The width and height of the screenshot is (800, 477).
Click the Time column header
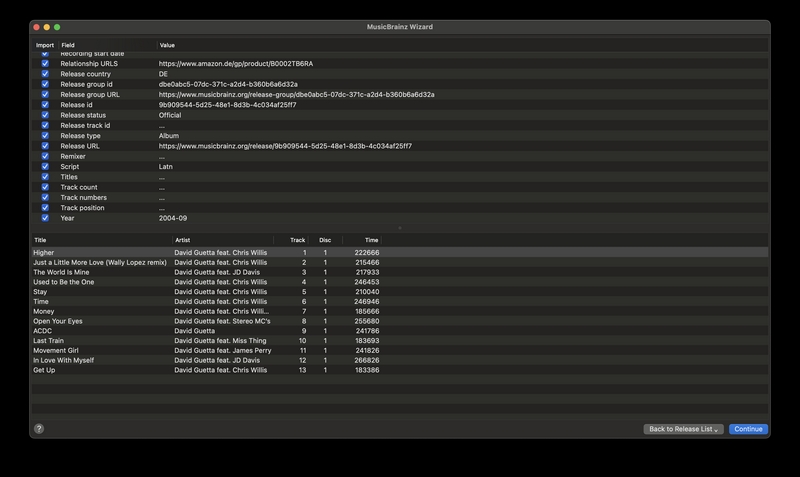coord(362,240)
